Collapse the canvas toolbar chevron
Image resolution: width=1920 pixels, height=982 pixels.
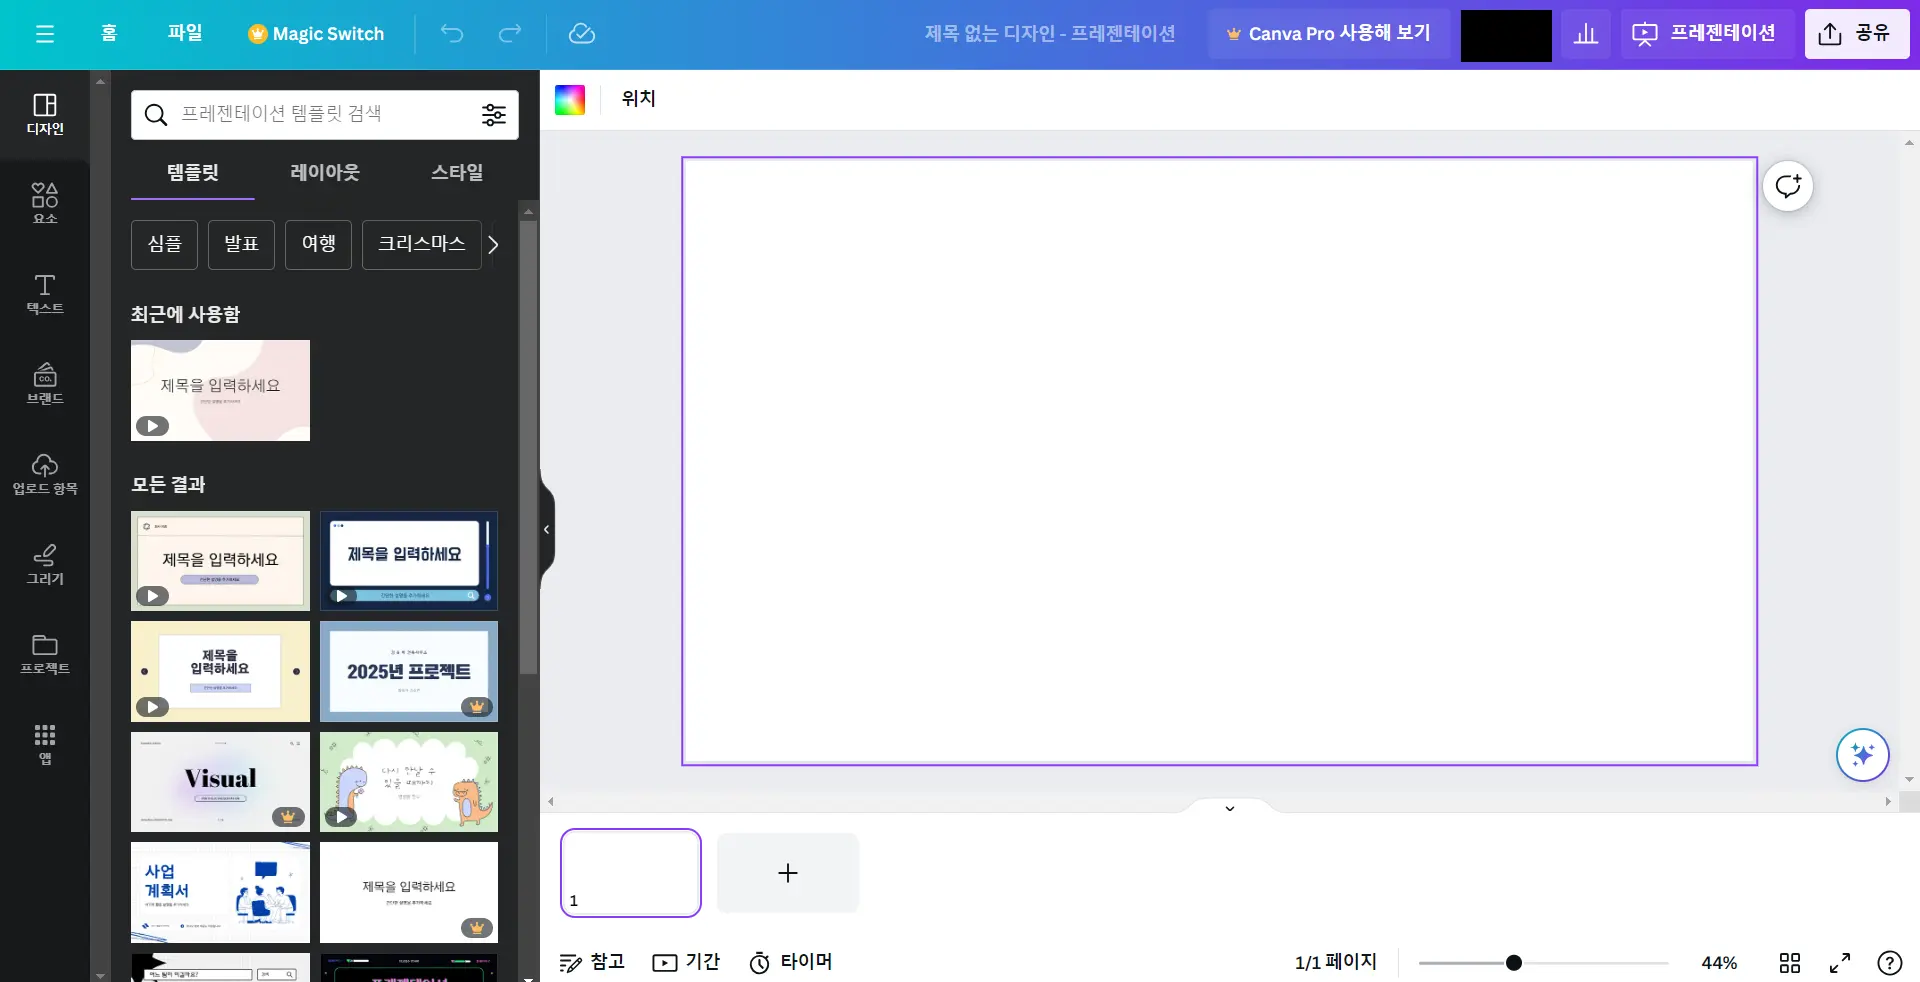(x=1228, y=808)
